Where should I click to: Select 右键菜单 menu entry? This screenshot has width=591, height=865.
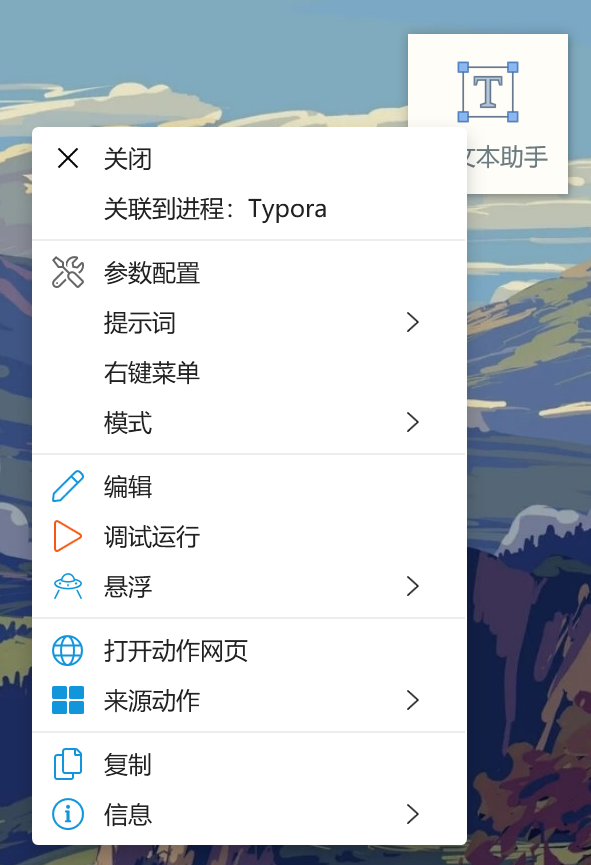pos(249,372)
